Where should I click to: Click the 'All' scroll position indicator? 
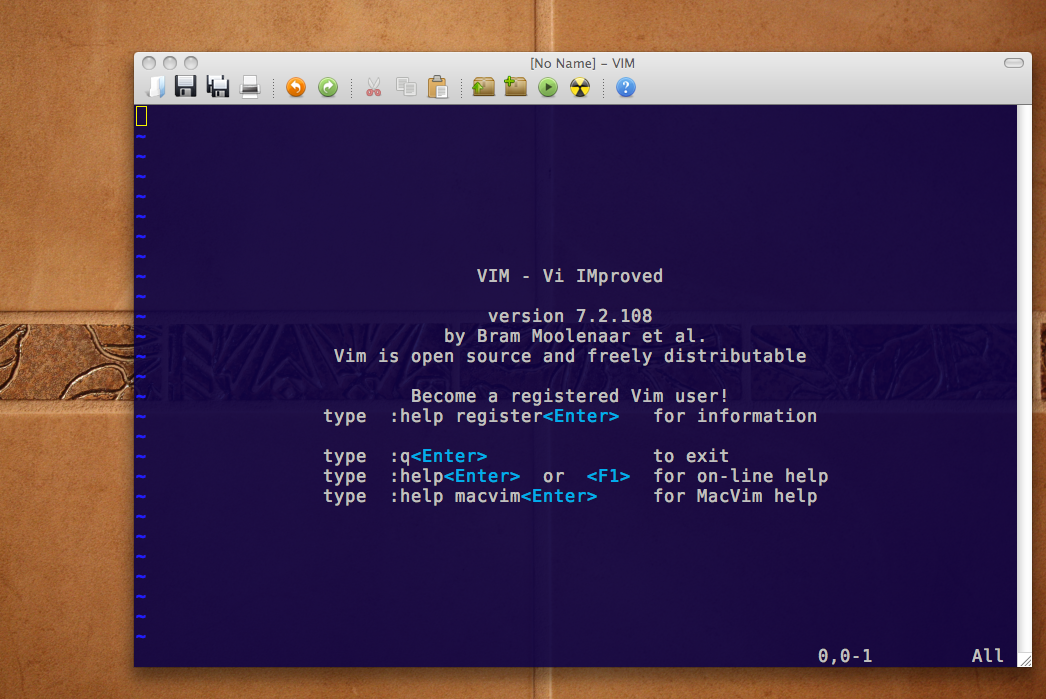(x=987, y=656)
